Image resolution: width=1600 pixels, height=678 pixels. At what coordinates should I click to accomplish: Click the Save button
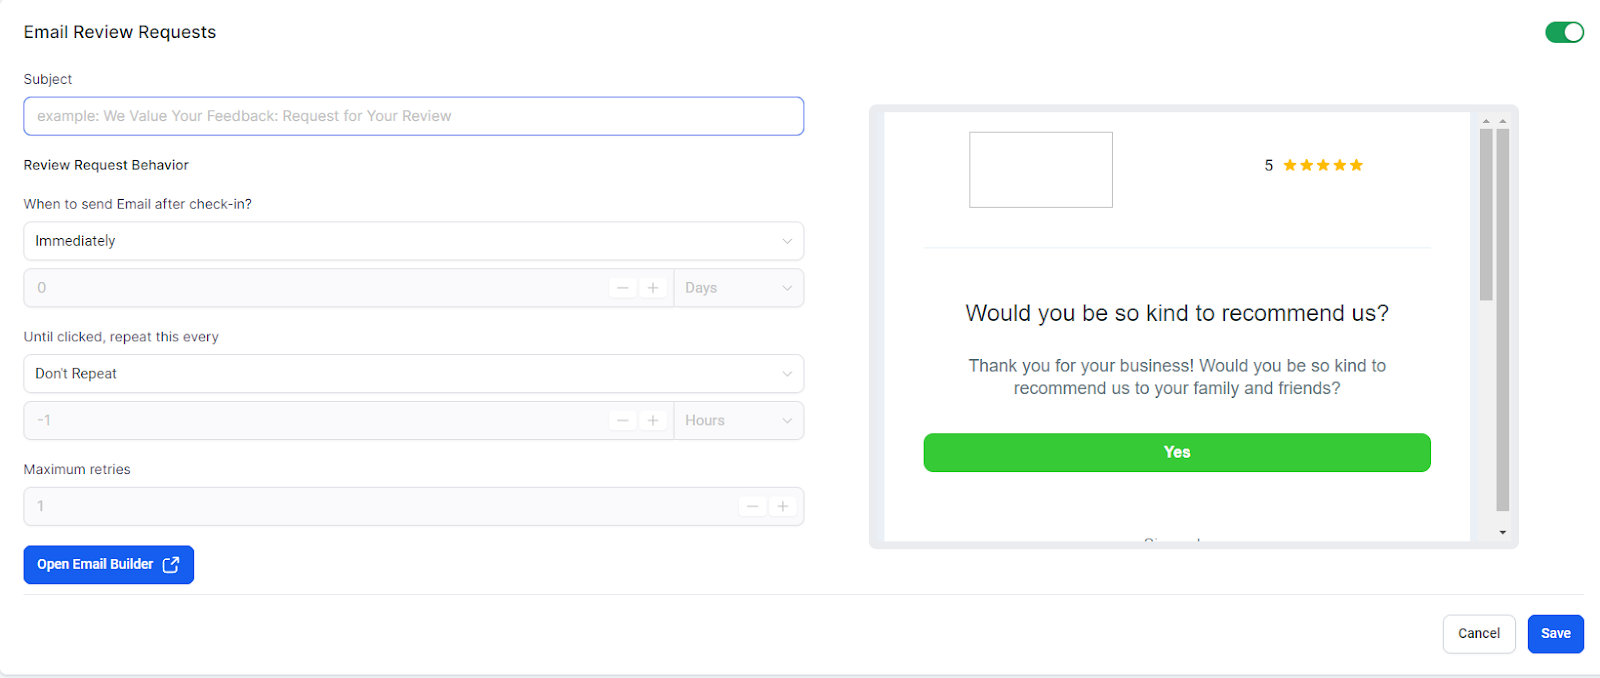(1556, 634)
